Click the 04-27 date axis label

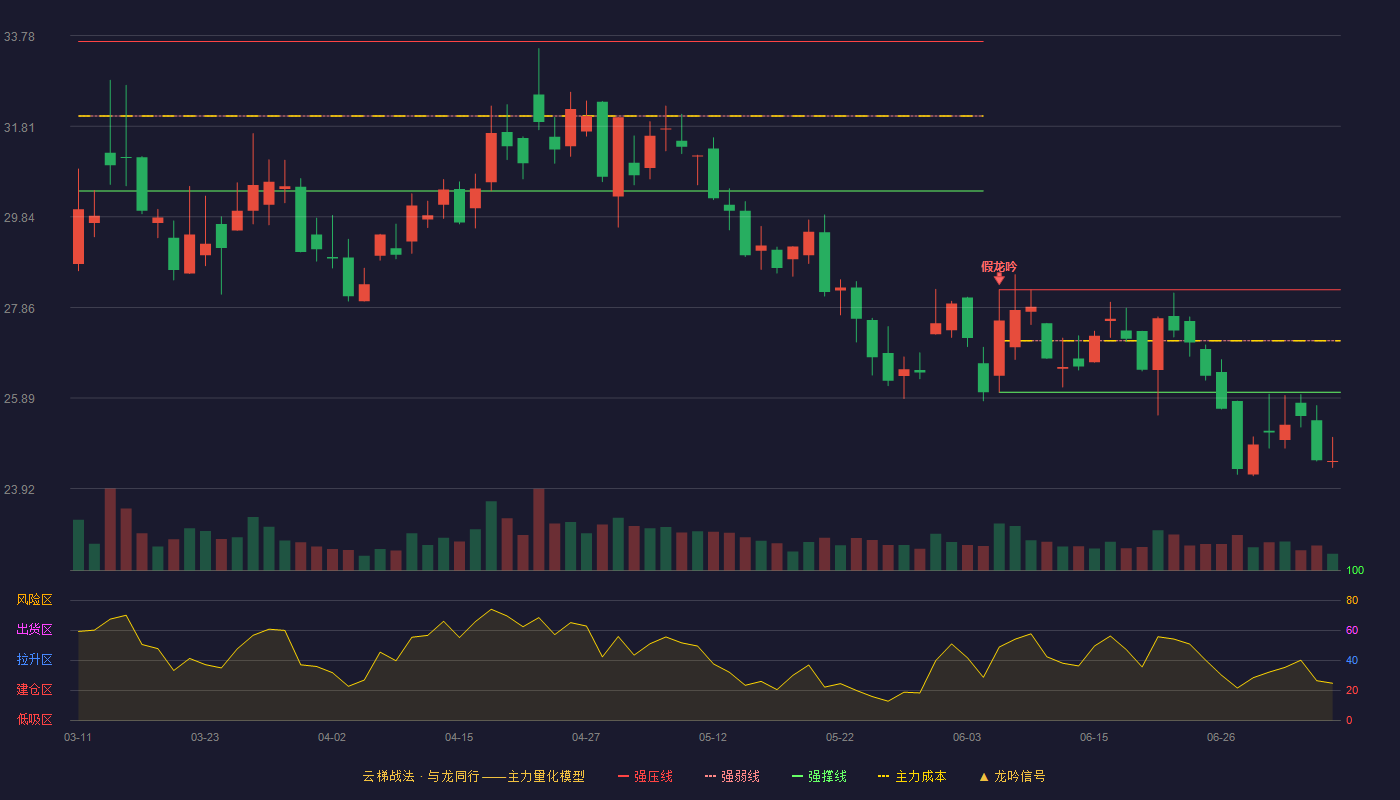click(586, 737)
